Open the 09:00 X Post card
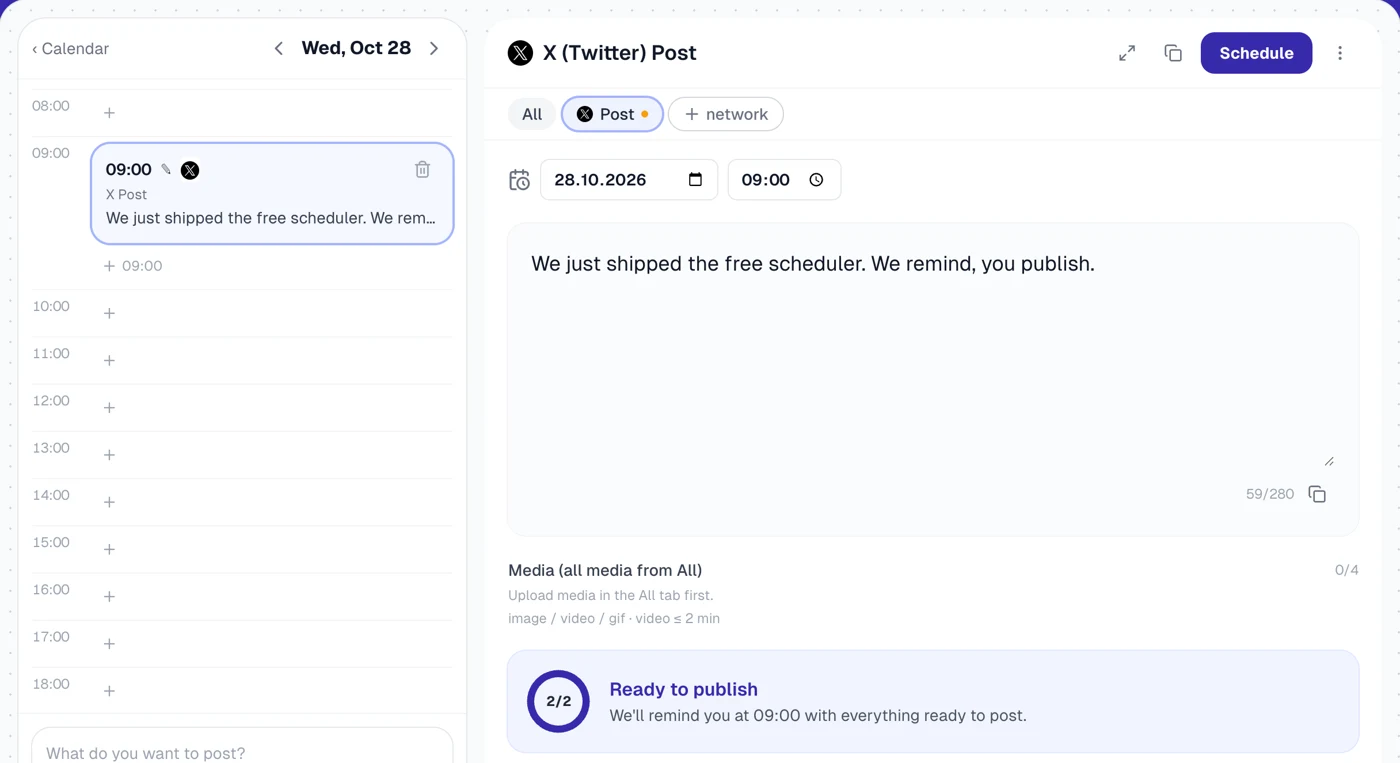Screen dimensions: 1400x763 272,193
